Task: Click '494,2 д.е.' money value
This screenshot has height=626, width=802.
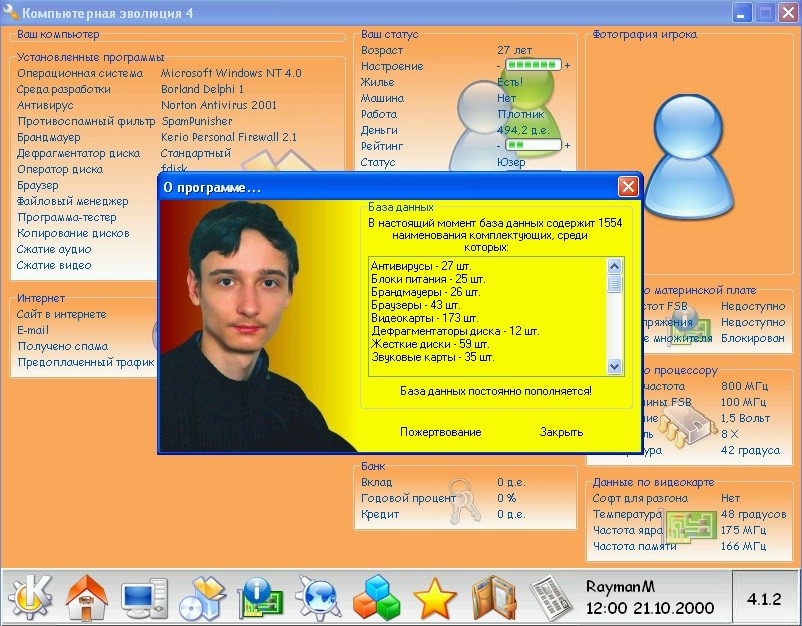Action: click(523, 130)
